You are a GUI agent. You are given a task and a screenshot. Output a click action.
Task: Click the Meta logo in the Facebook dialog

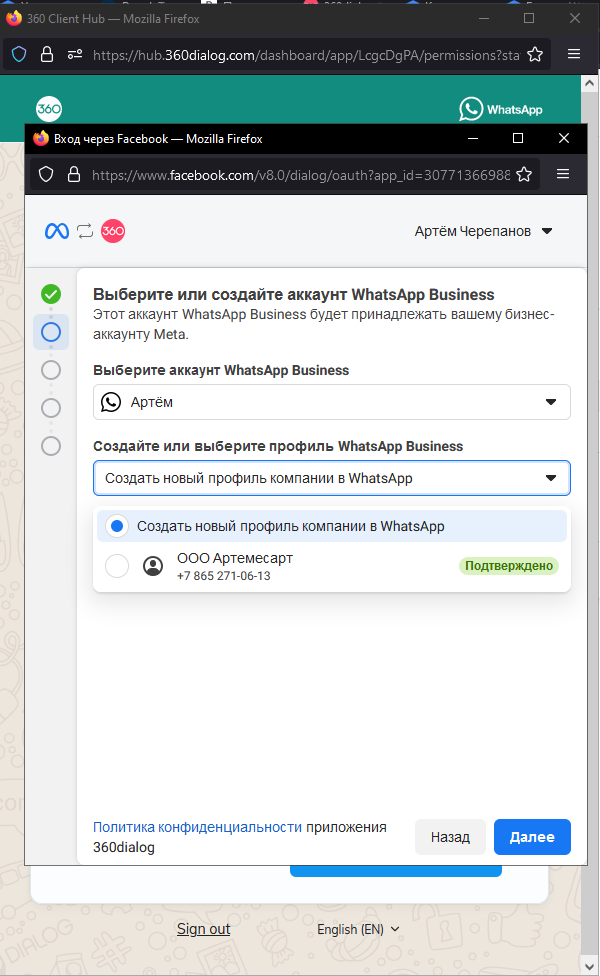[57, 231]
